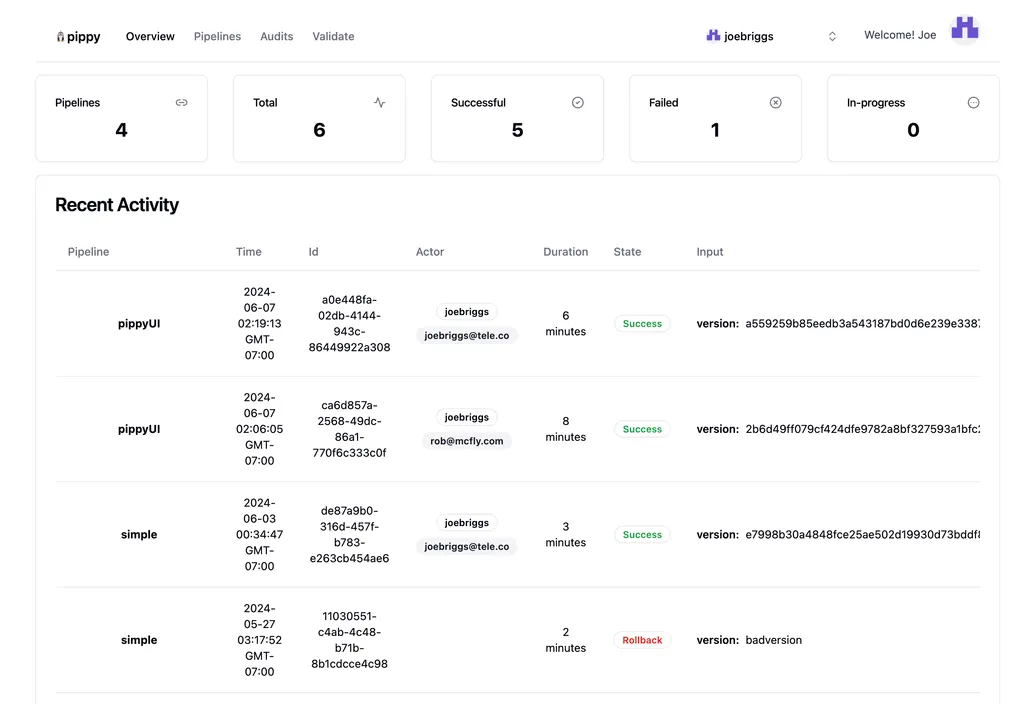Click the pippy logo icon

[61, 37]
